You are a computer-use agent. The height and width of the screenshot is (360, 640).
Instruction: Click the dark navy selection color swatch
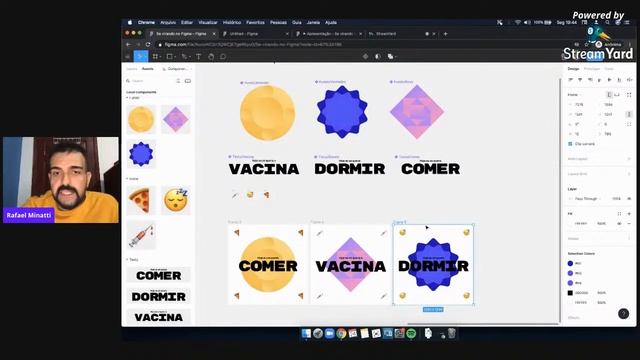click(x=570, y=263)
